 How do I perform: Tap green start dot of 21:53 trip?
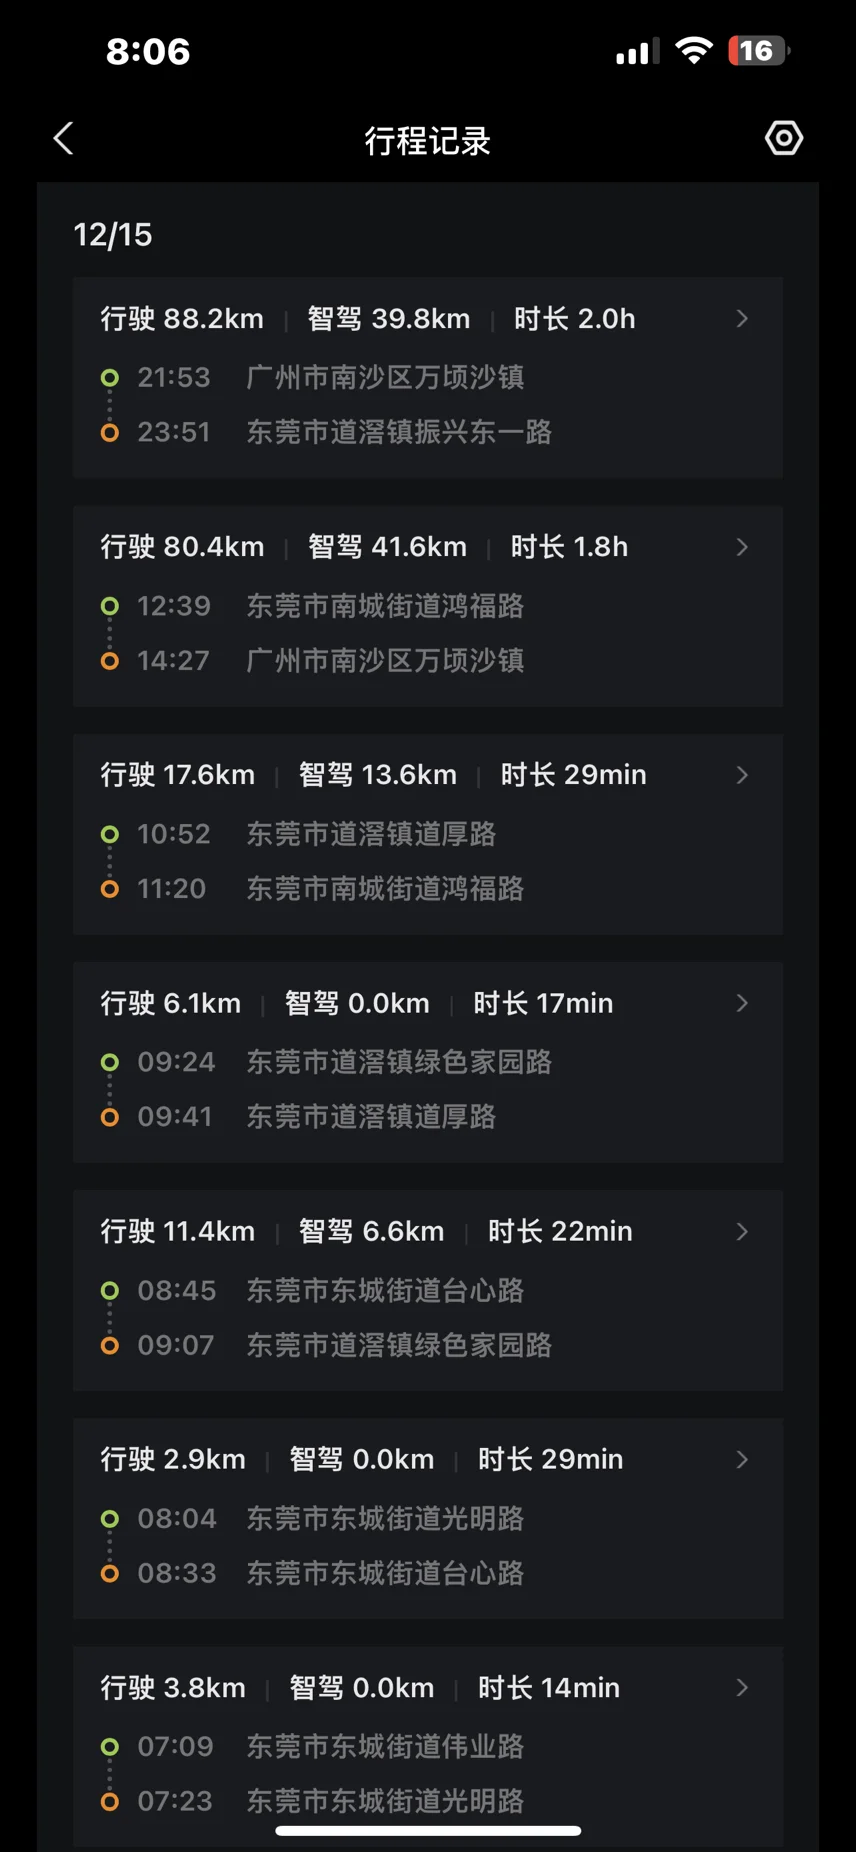(110, 378)
